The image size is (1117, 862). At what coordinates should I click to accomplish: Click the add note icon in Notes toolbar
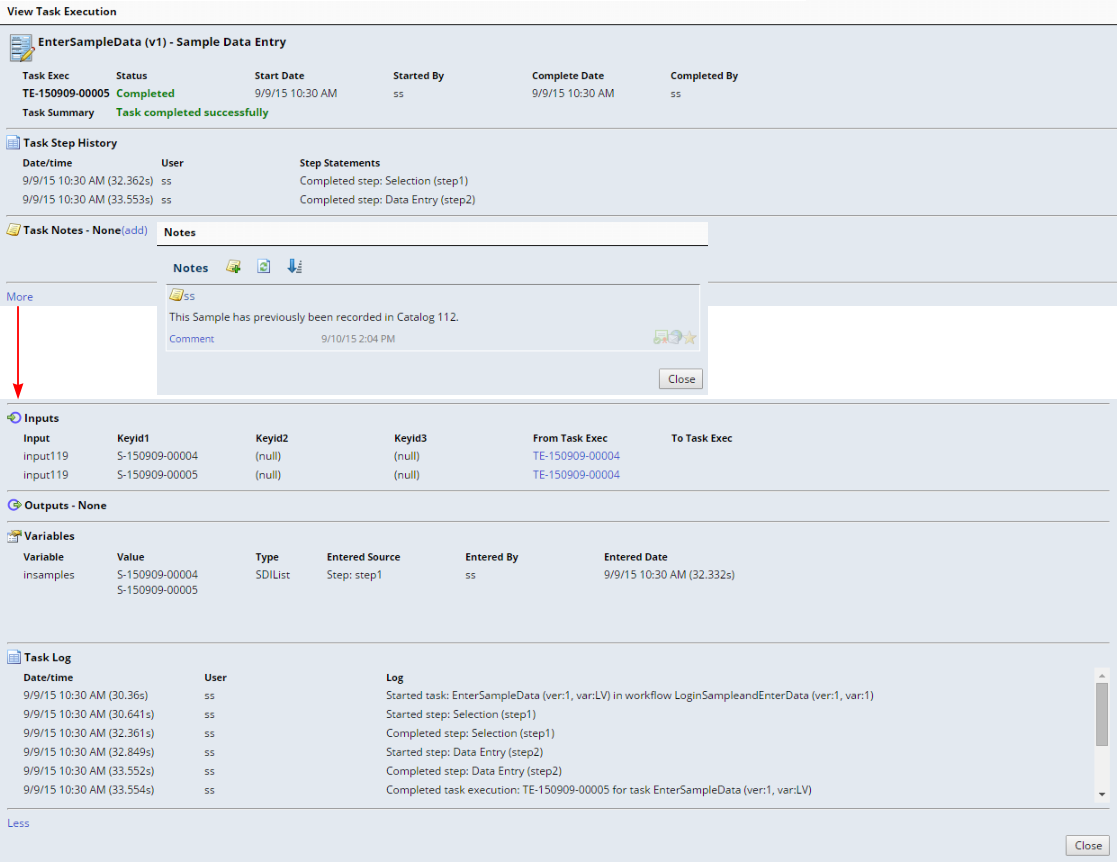tap(233, 266)
